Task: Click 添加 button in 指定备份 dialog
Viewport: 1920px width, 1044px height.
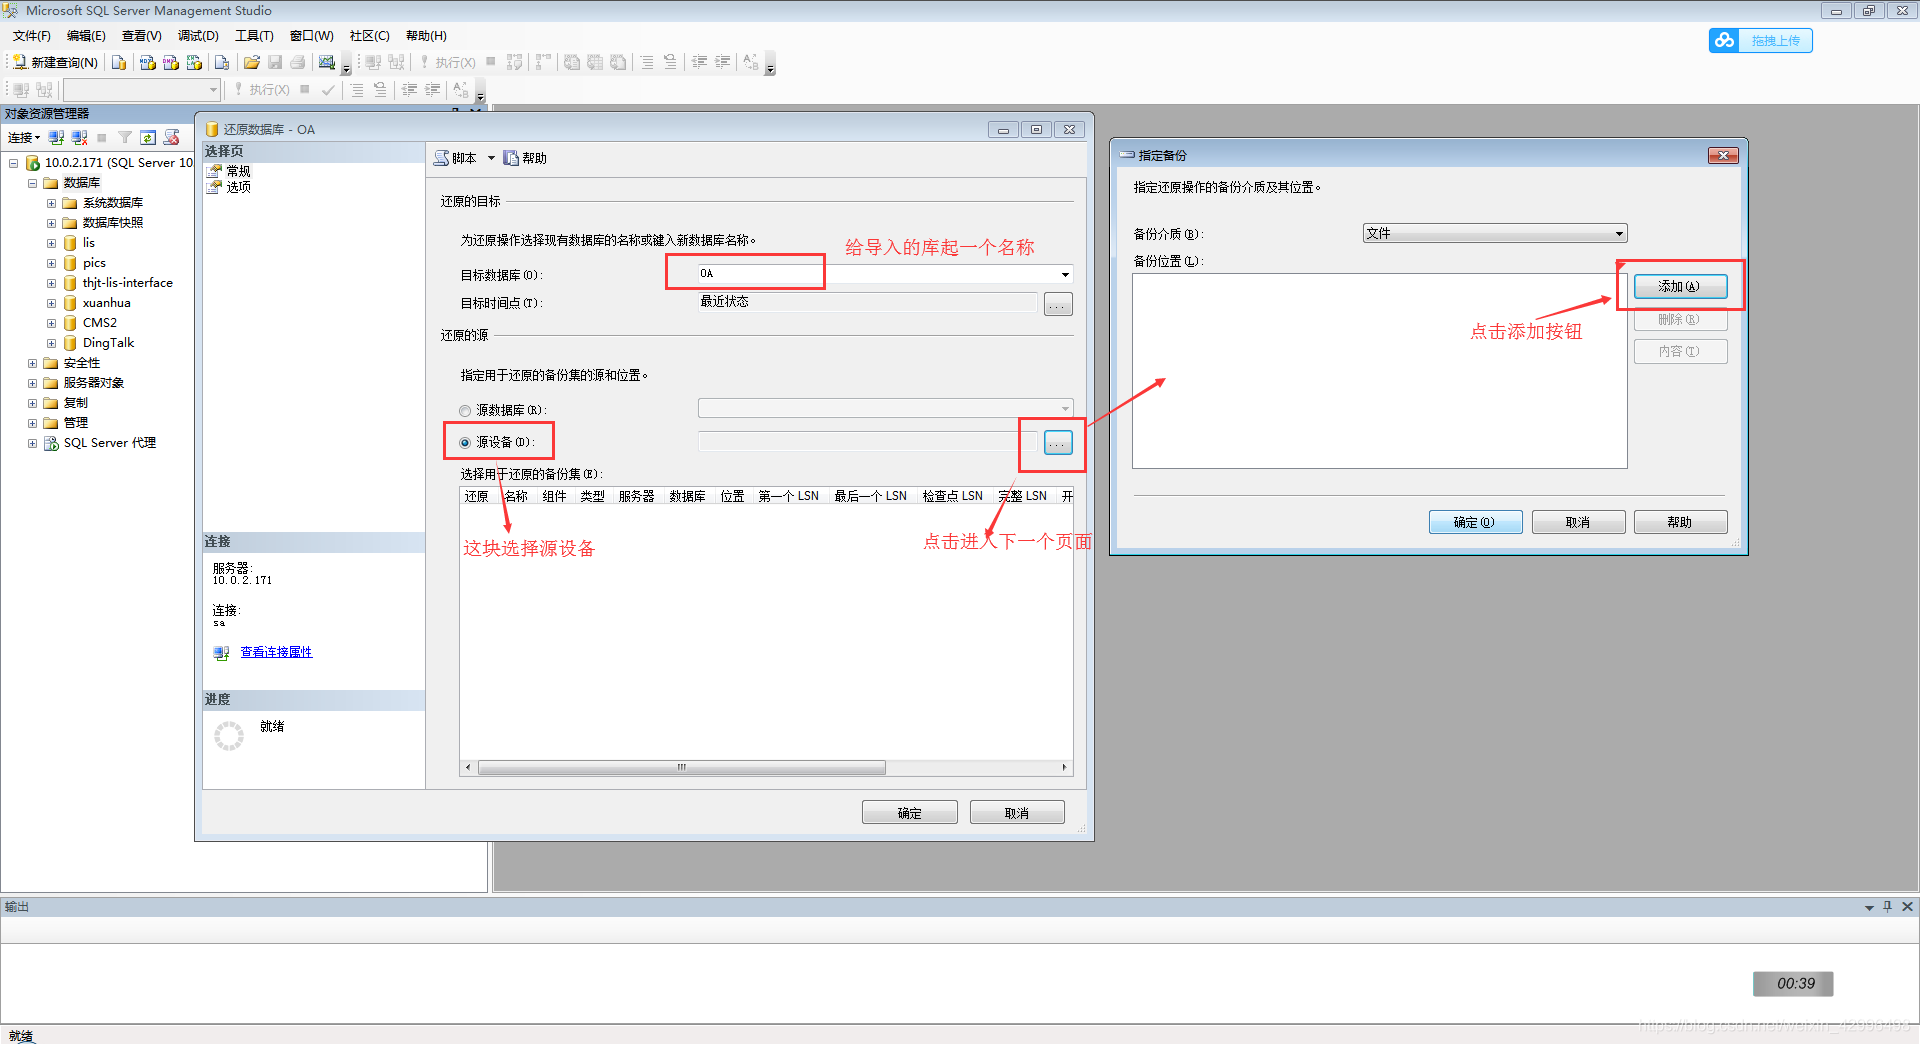Action: tap(1680, 286)
